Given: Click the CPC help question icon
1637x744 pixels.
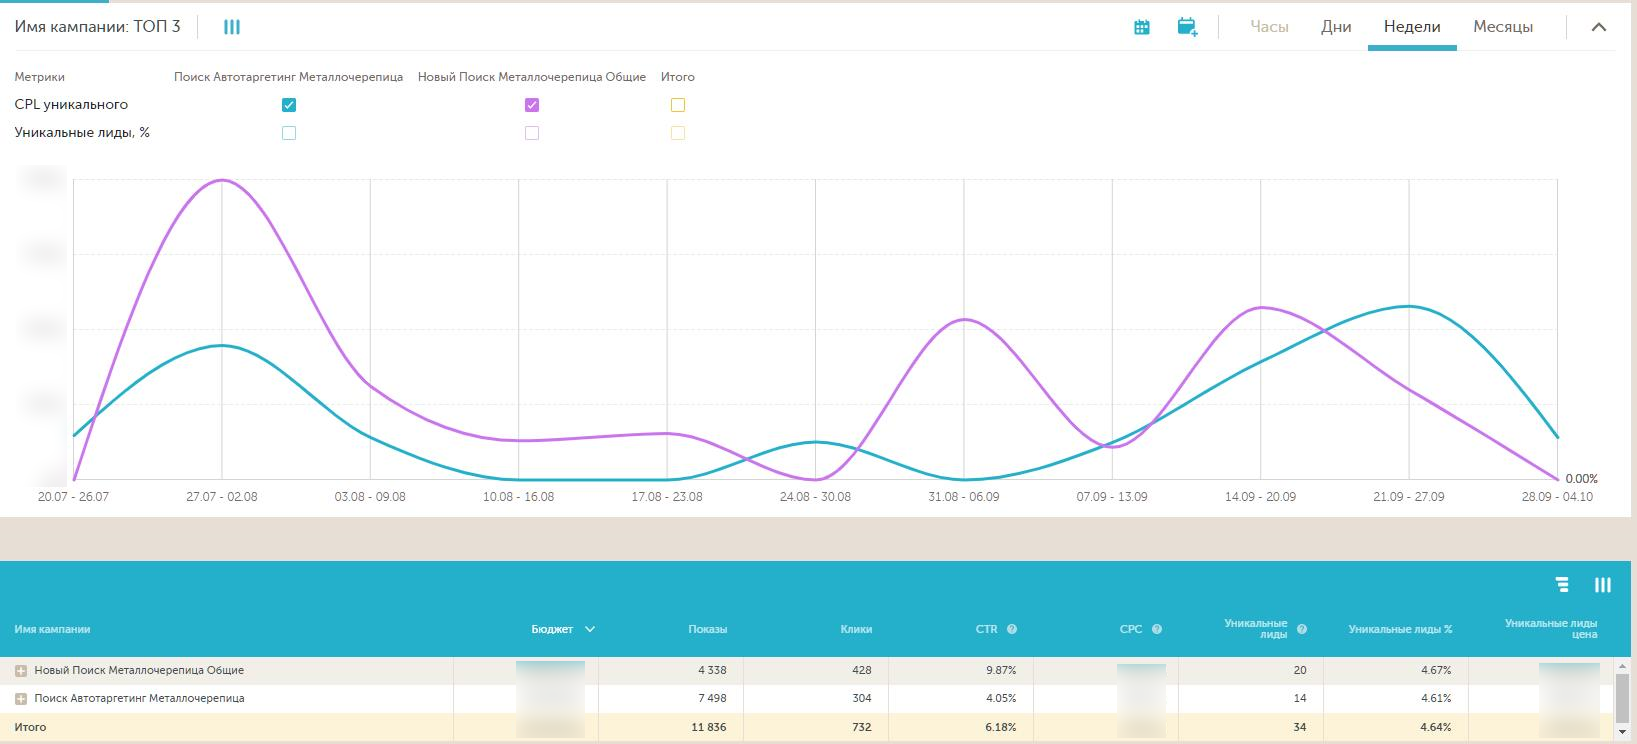Looking at the screenshot, I should (x=1157, y=629).
